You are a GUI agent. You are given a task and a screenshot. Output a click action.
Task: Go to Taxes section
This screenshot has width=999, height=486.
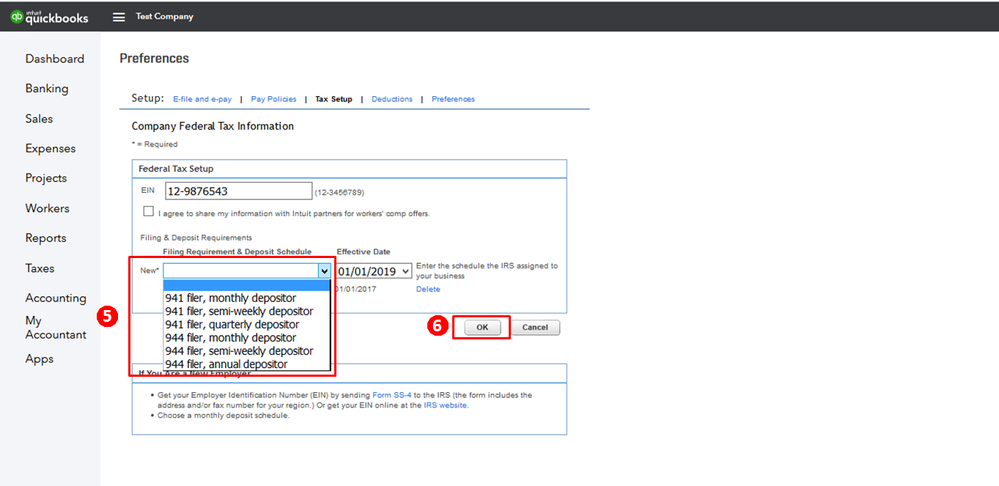[40, 268]
